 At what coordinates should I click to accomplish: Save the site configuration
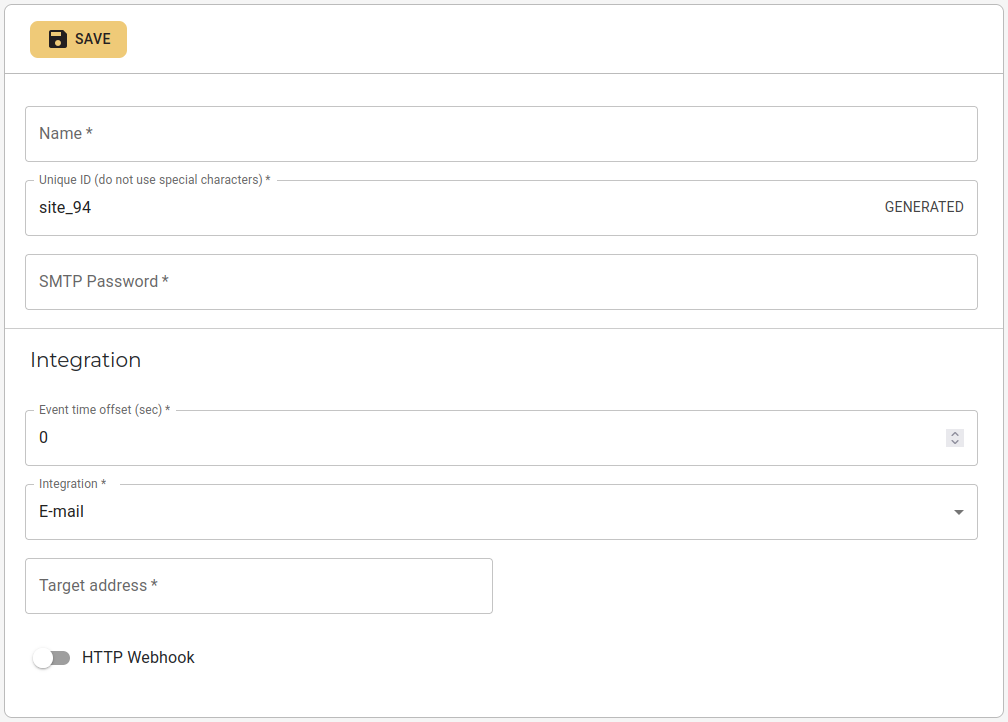[x=78, y=39]
